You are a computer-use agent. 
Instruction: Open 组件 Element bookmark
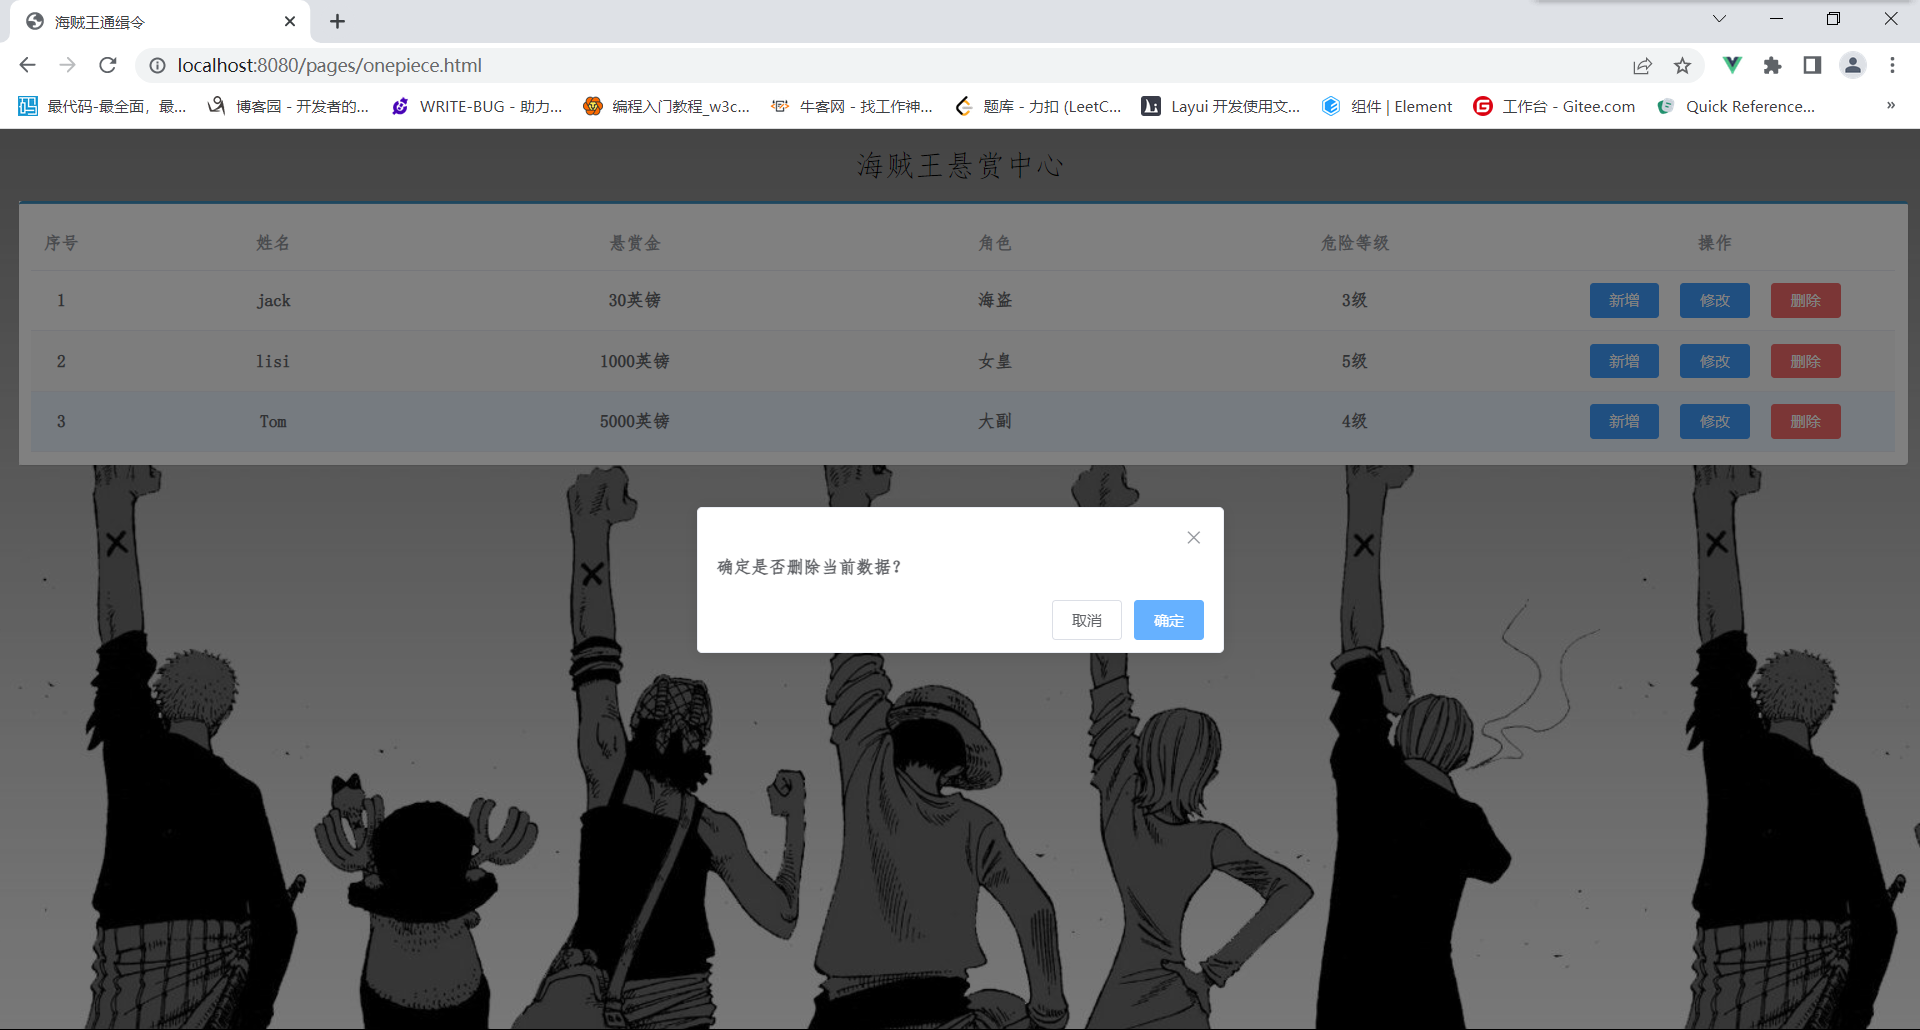1387,106
